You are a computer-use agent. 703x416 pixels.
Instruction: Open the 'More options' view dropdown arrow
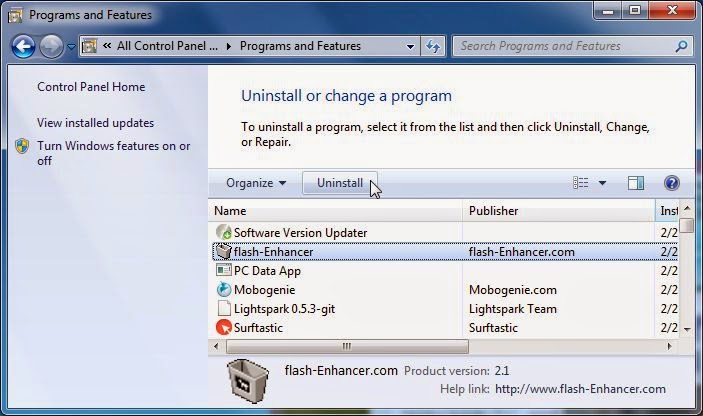(x=602, y=183)
